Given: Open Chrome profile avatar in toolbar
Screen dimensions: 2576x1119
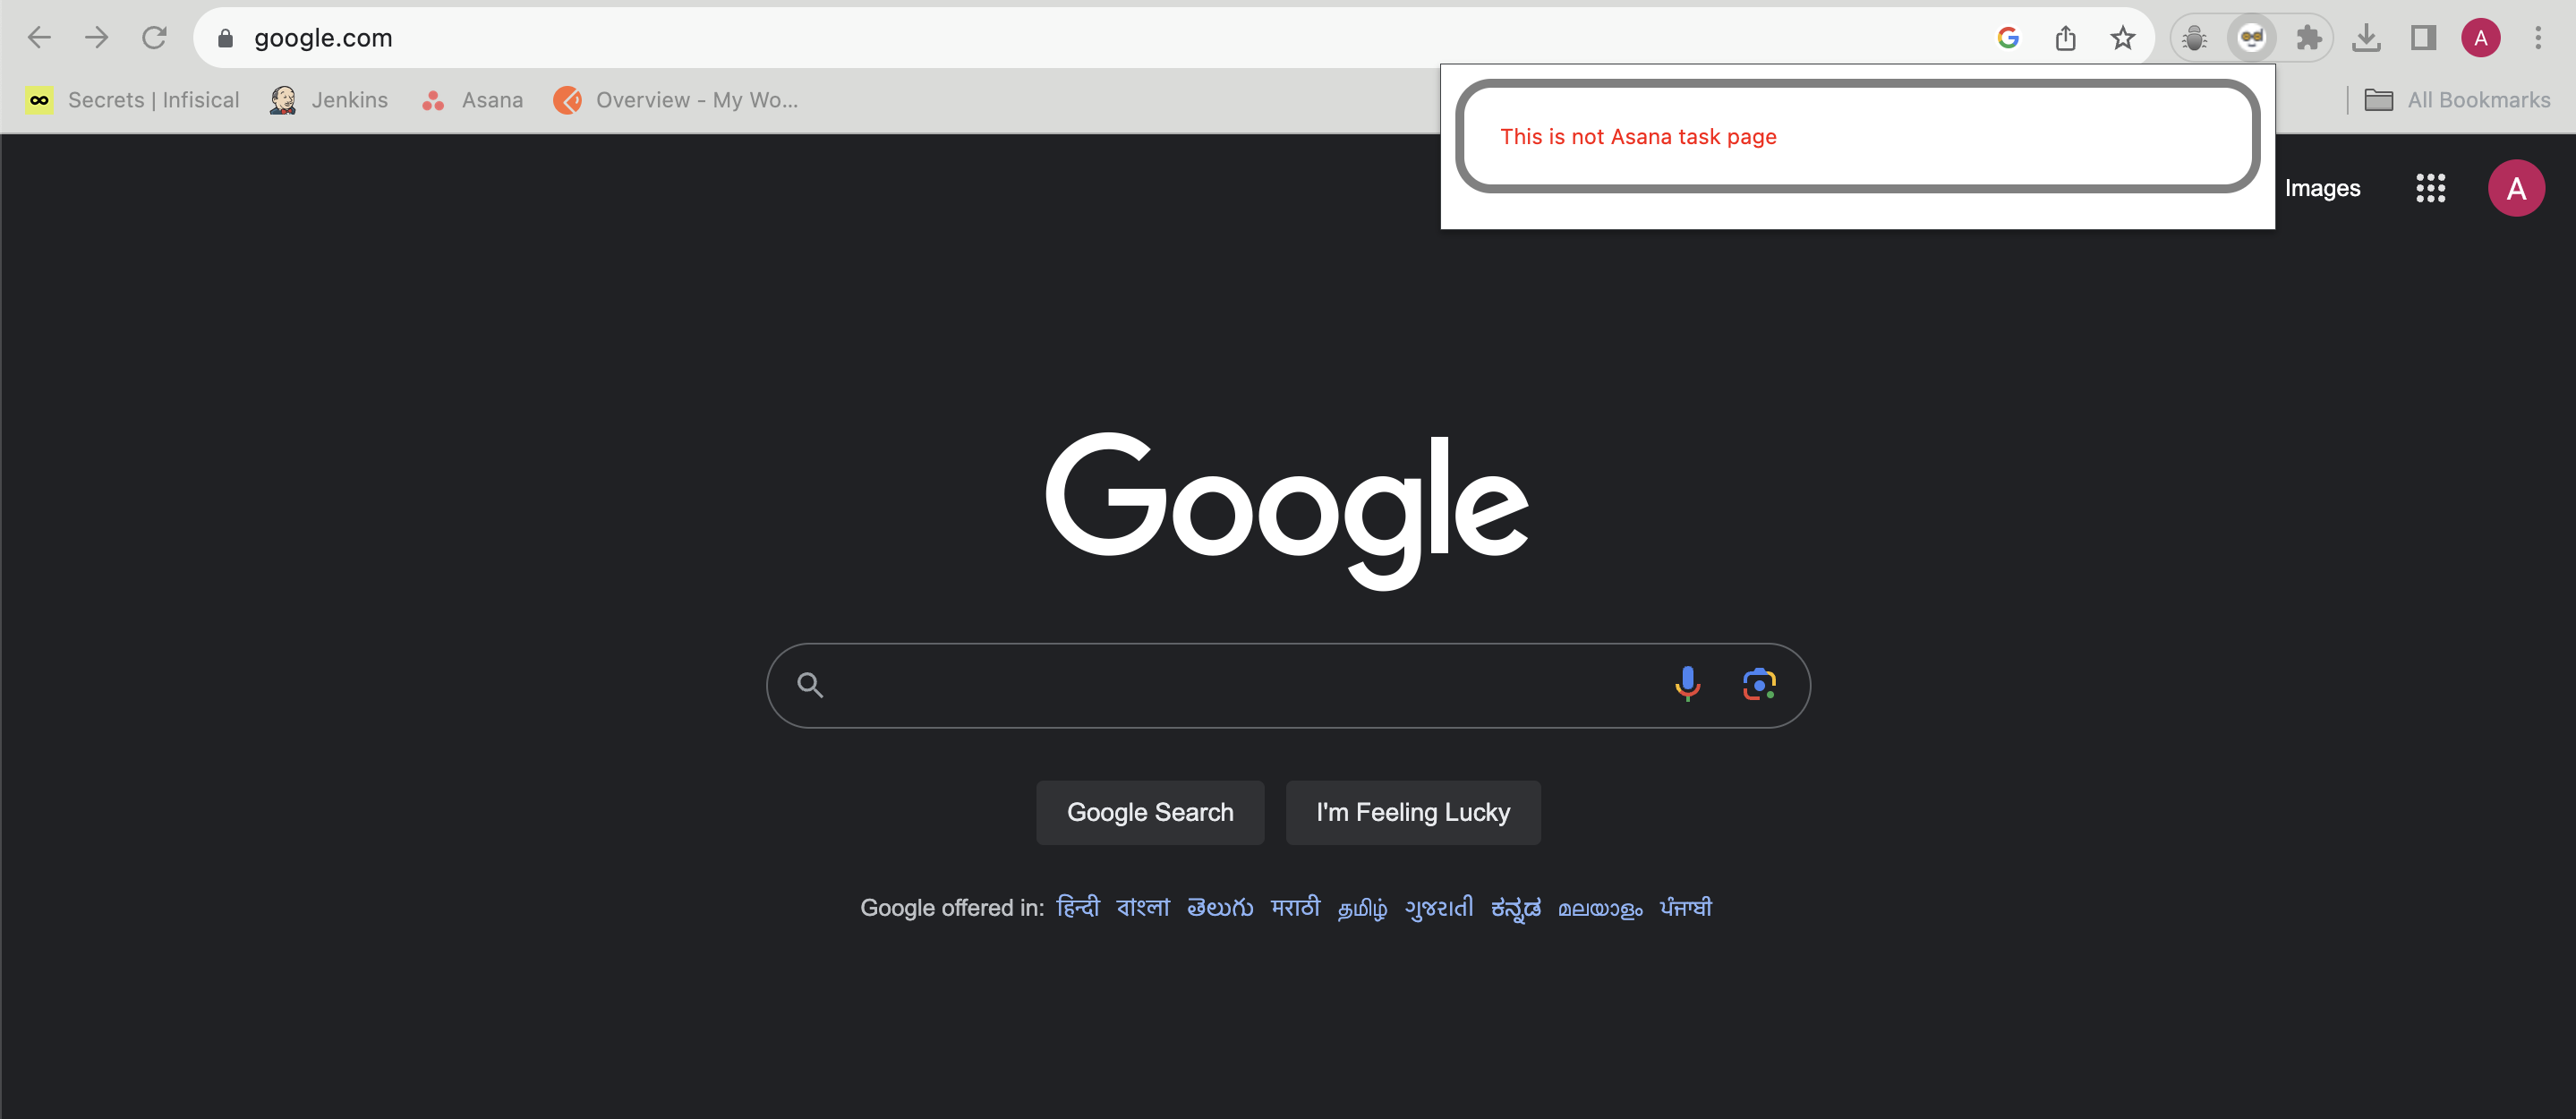Looking at the screenshot, I should click(2480, 38).
